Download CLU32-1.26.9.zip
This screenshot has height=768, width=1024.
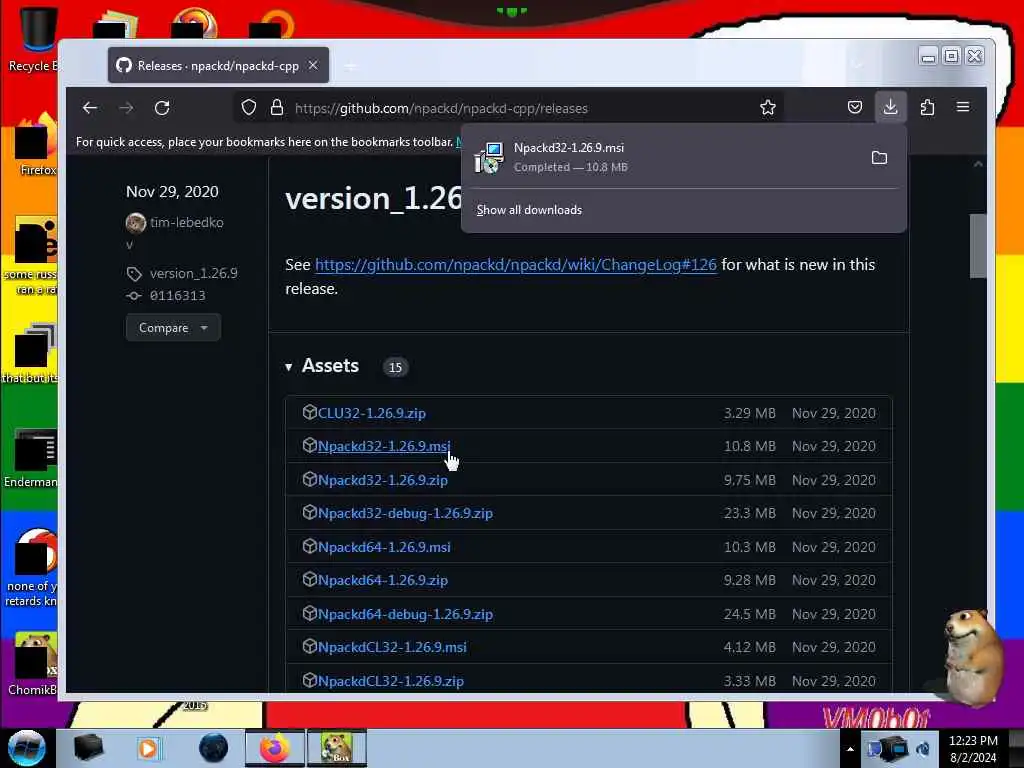(372, 413)
